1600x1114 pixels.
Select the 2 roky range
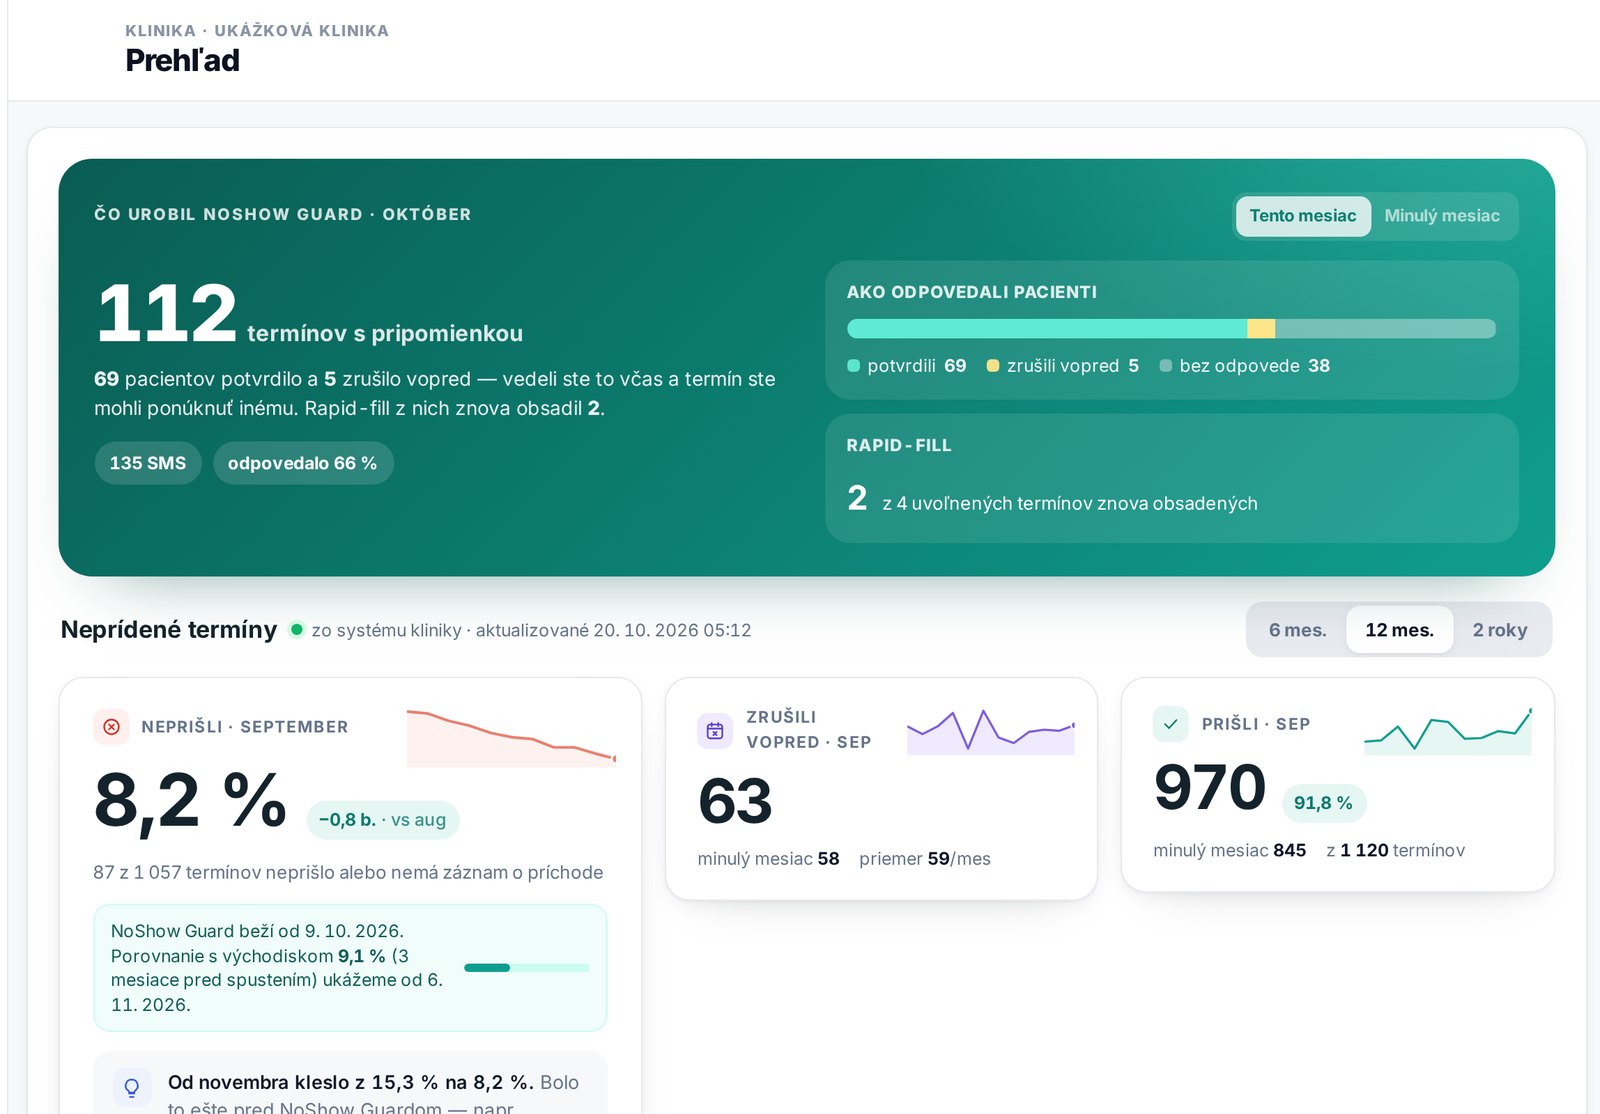(x=1500, y=630)
